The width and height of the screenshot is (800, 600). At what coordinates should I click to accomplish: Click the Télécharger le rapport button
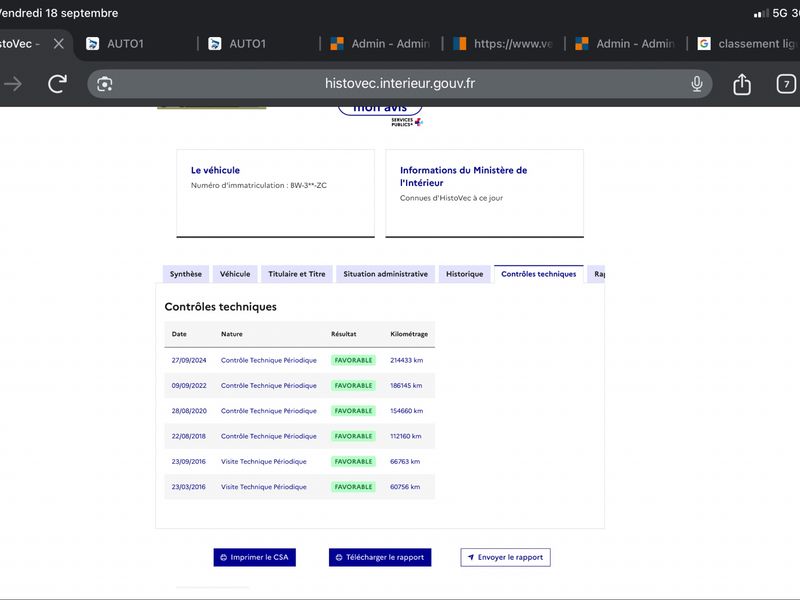point(380,557)
